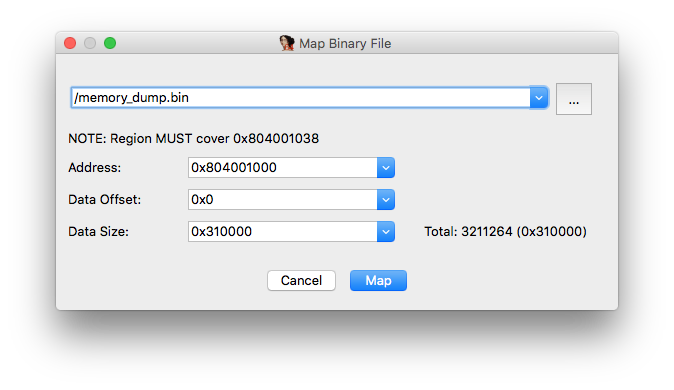Open file browser with the ellipsis button

coord(574,99)
